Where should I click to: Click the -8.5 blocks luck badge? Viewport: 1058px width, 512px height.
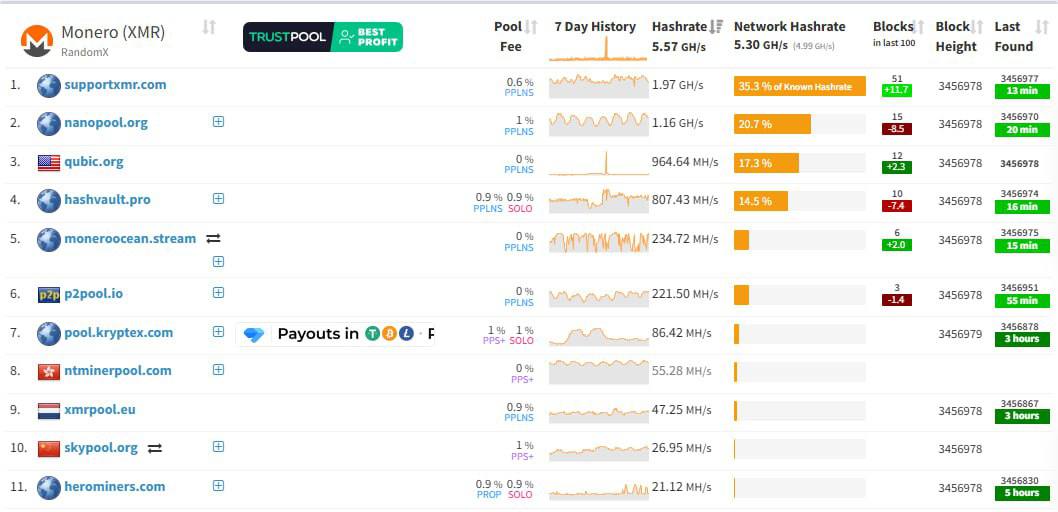(897, 129)
